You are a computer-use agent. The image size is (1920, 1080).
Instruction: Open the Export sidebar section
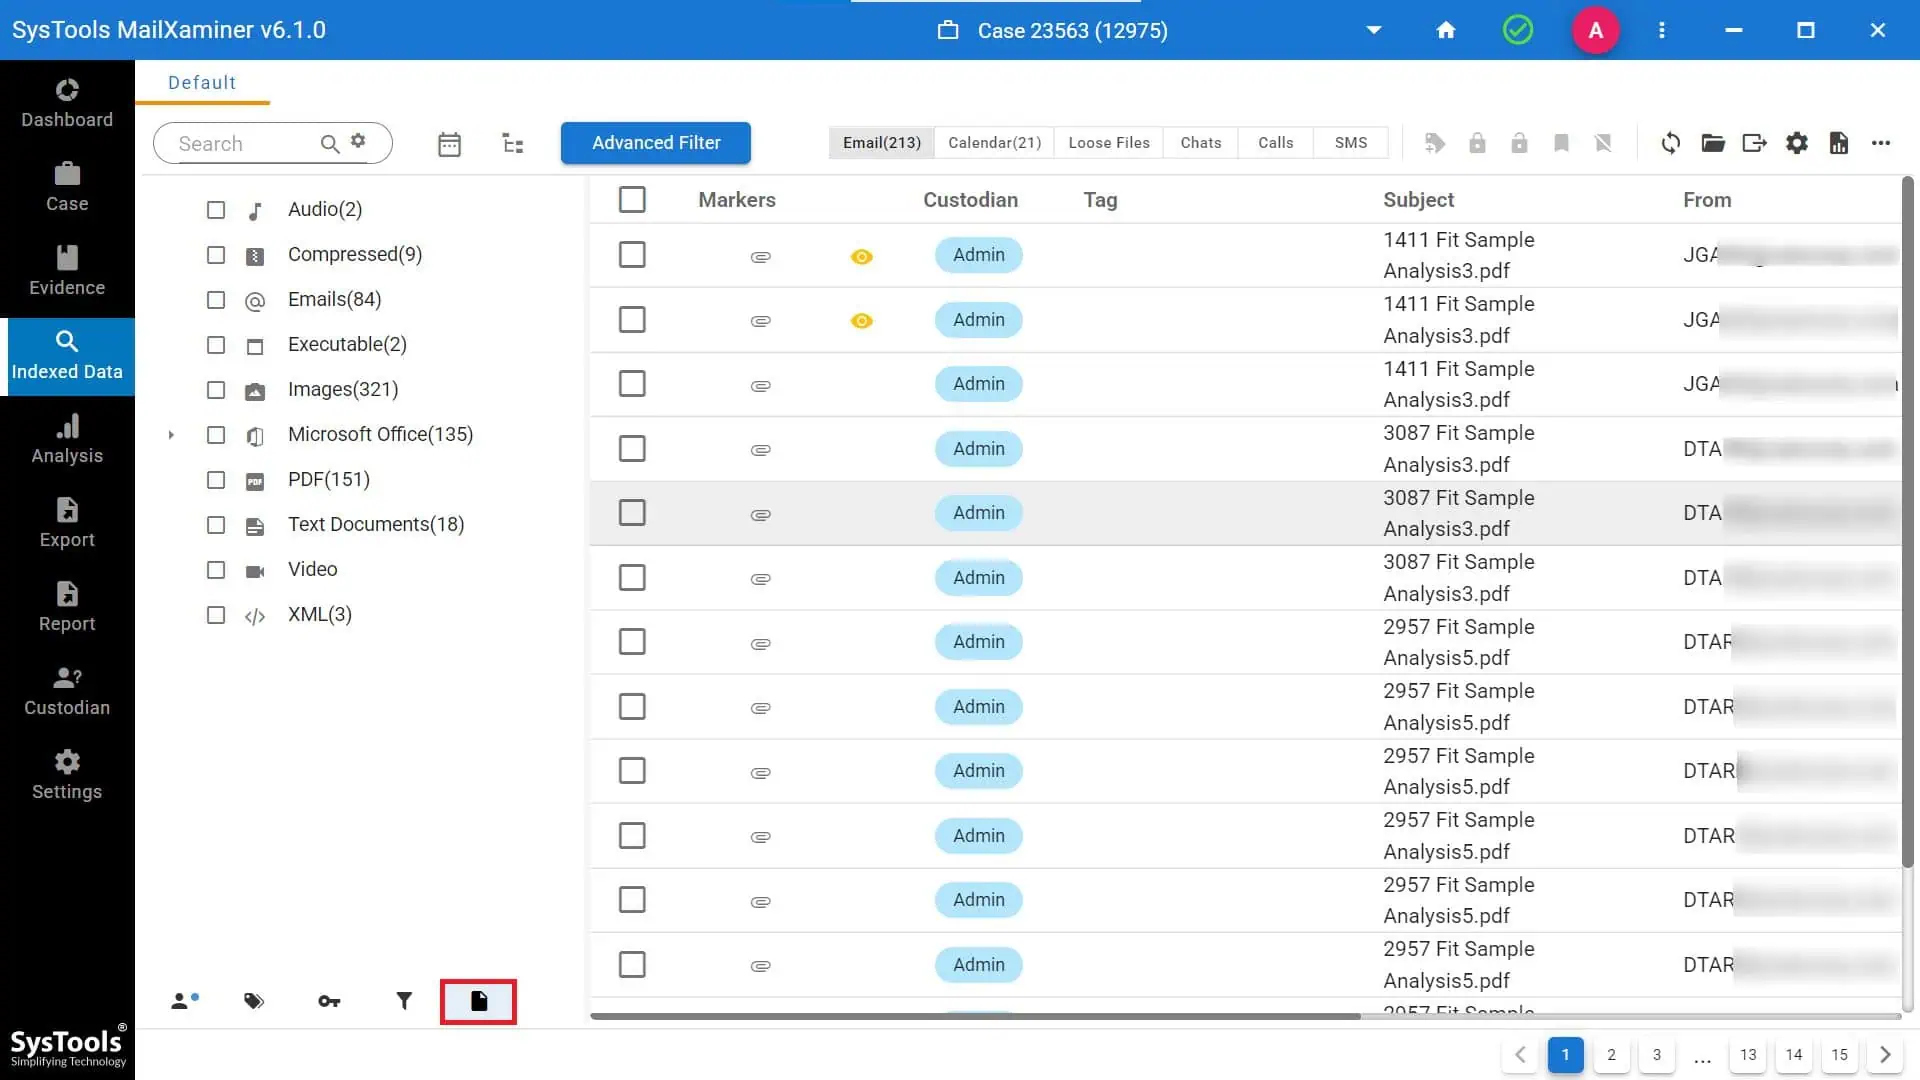(67, 523)
